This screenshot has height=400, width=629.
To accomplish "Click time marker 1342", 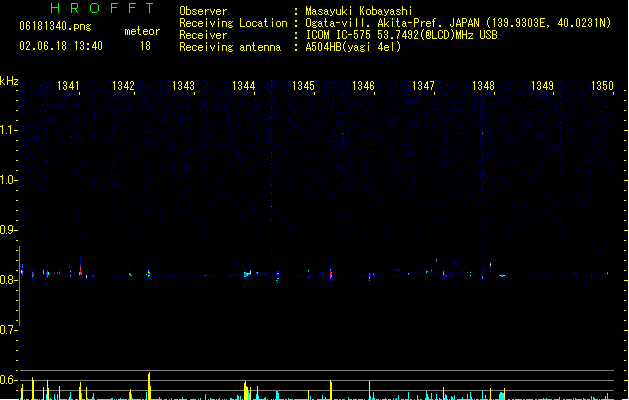I will coord(123,86).
